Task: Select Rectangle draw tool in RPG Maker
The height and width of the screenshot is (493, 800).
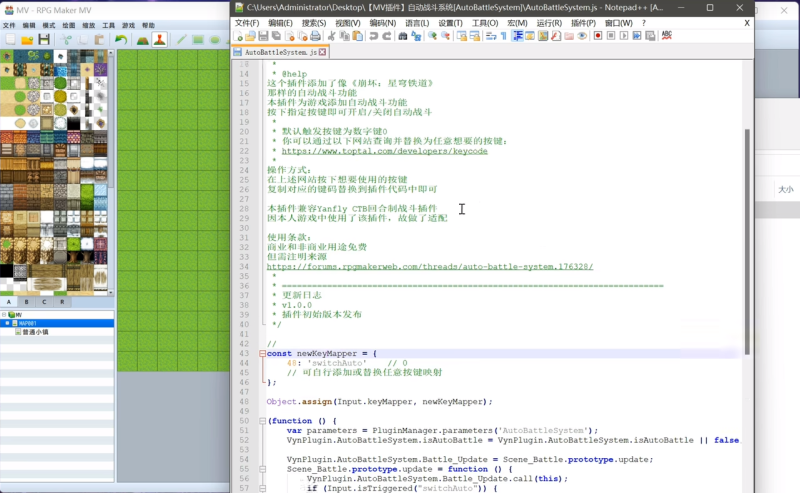Action: coord(198,40)
